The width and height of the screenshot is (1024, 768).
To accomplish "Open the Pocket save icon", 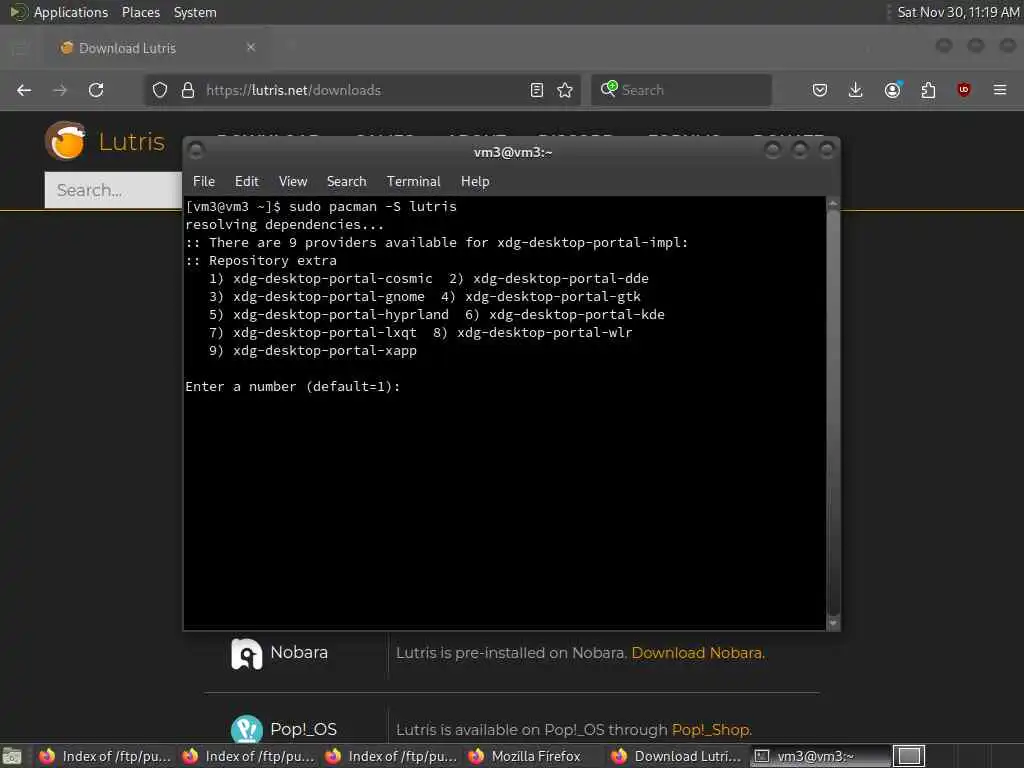I will point(820,90).
